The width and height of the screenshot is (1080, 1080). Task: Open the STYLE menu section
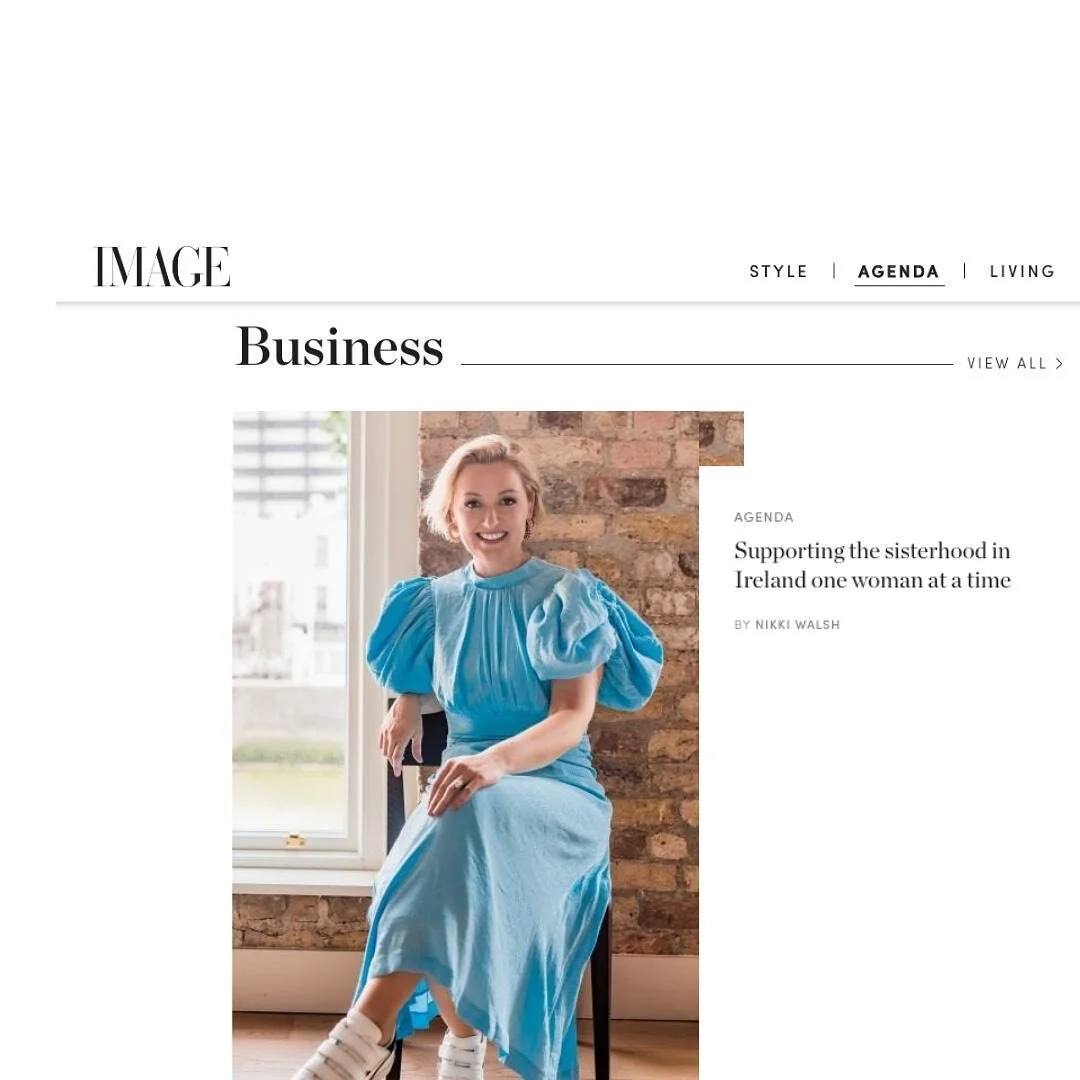pyautogui.click(x=778, y=271)
